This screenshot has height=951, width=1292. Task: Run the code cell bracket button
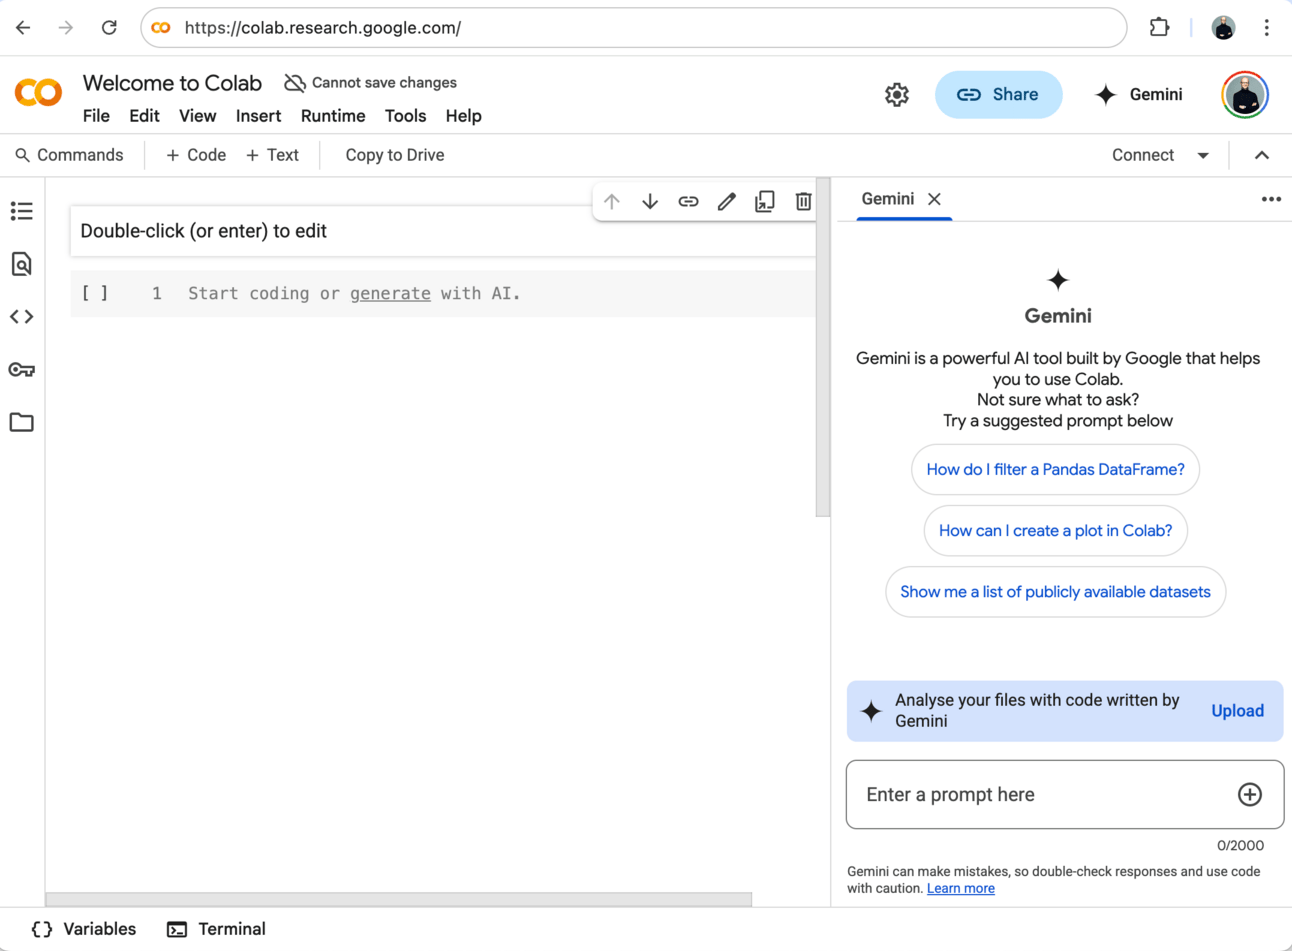[x=95, y=293]
